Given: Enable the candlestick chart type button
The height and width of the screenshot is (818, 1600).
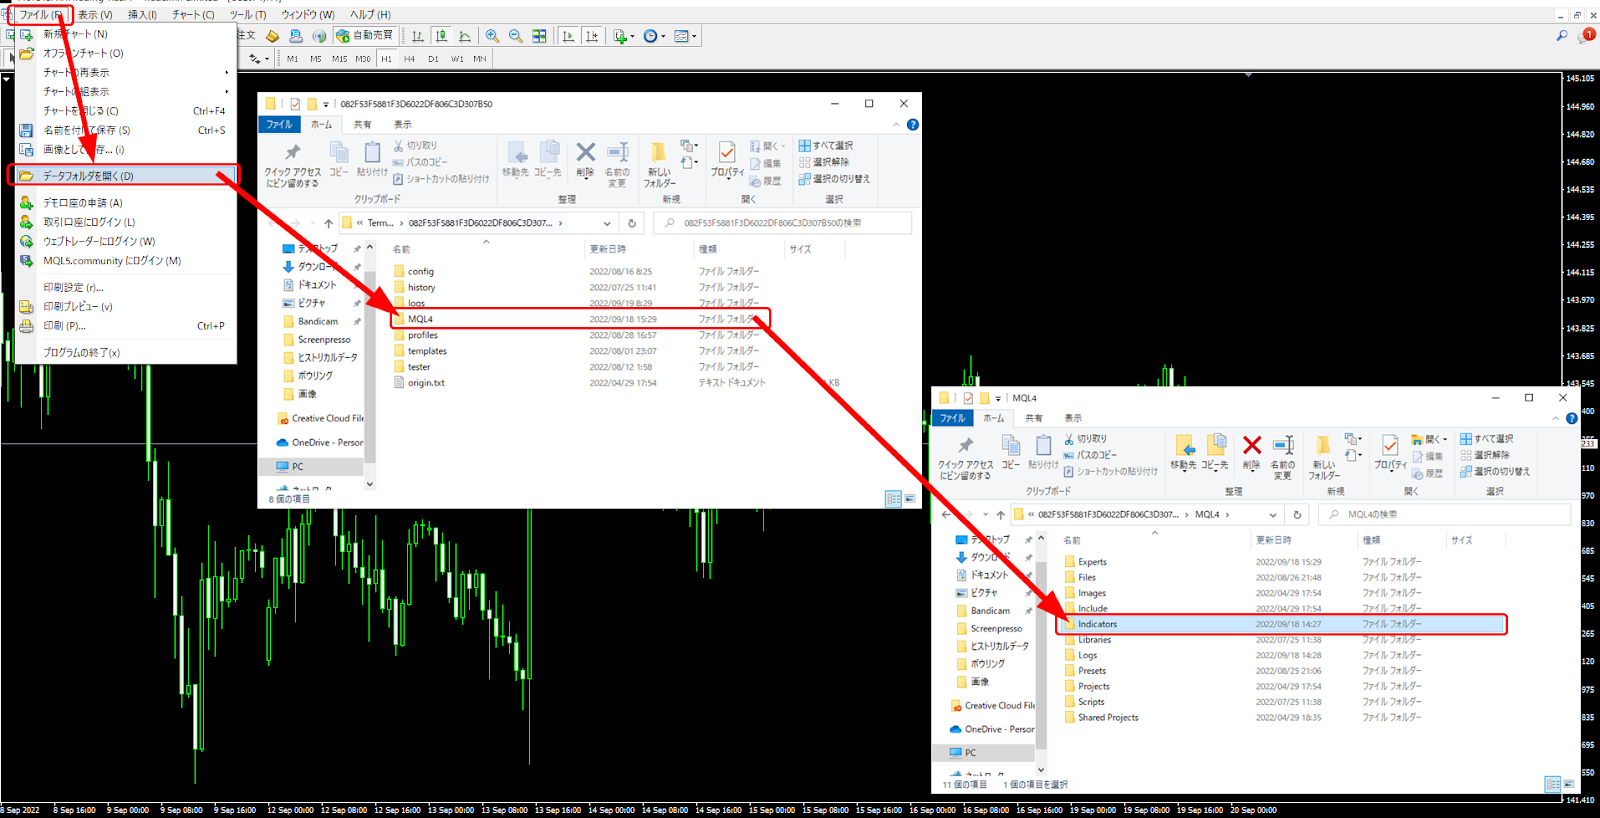Looking at the screenshot, I should click(441, 36).
